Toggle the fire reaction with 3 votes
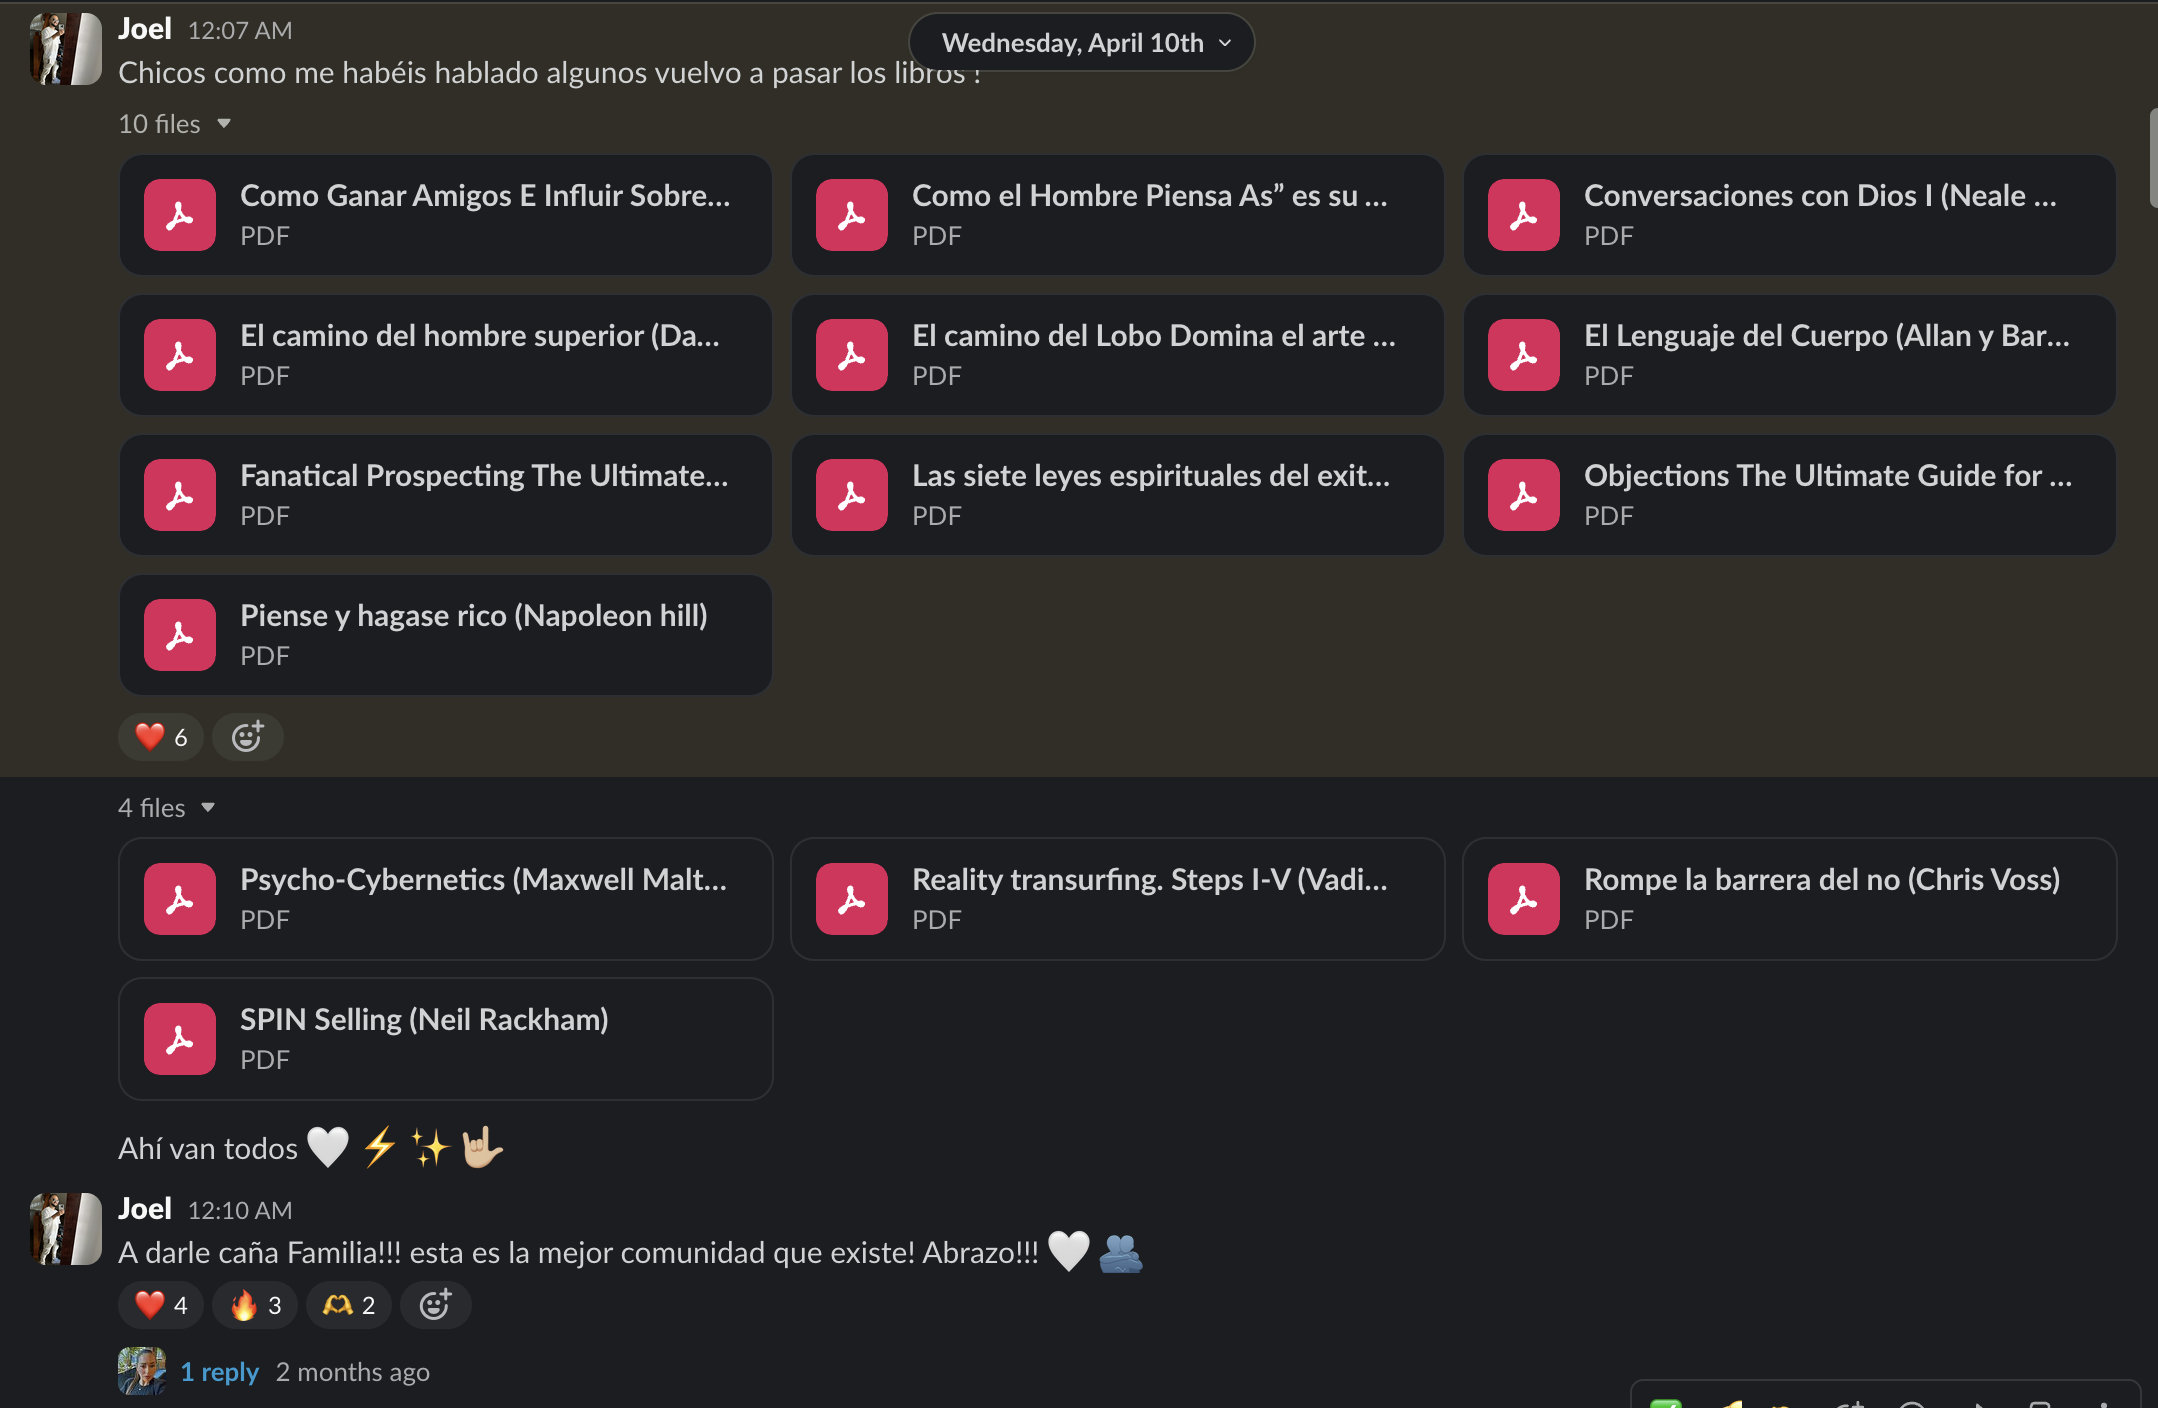2158x1408 pixels. point(255,1305)
